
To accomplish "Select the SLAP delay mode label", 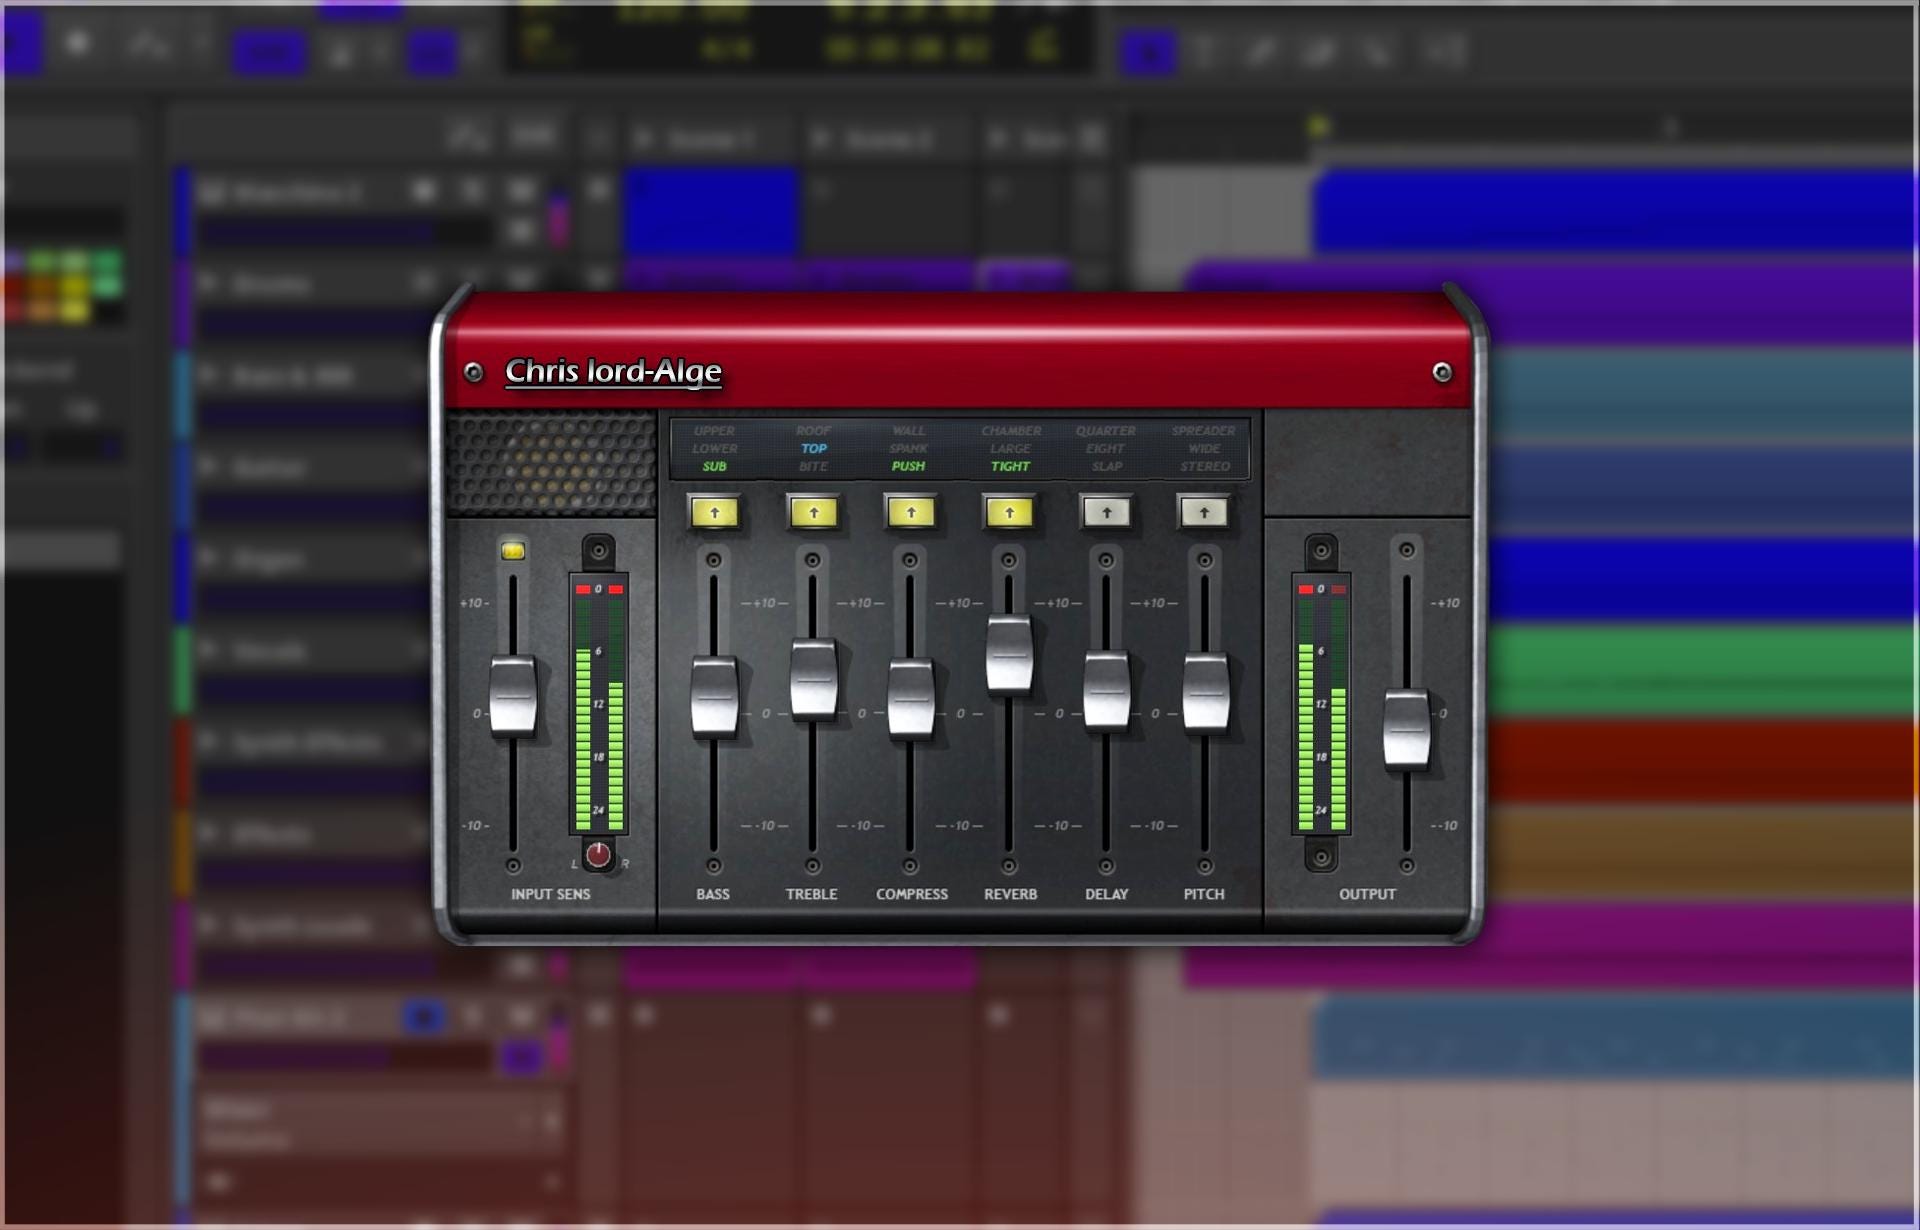I will (x=1107, y=466).
